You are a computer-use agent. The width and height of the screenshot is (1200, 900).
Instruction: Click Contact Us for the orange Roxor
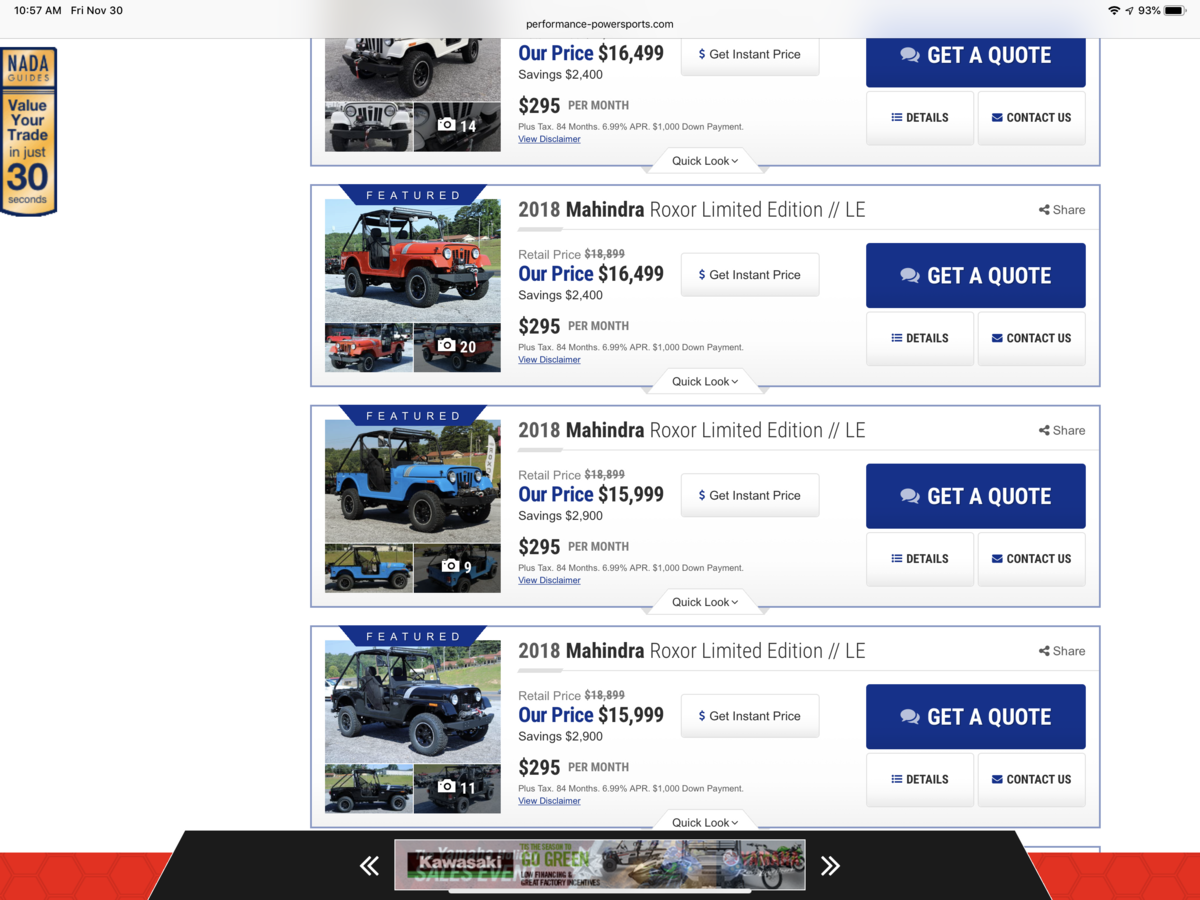click(x=1031, y=338)
